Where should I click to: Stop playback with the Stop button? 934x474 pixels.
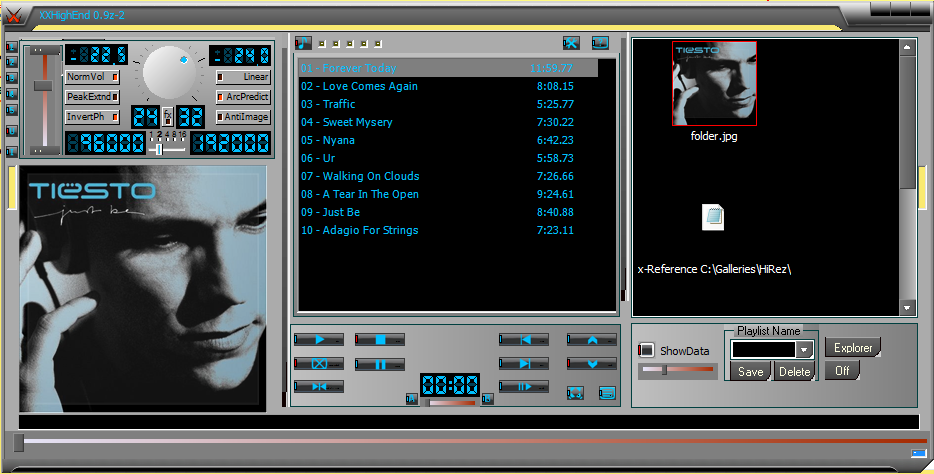(380, 340)
